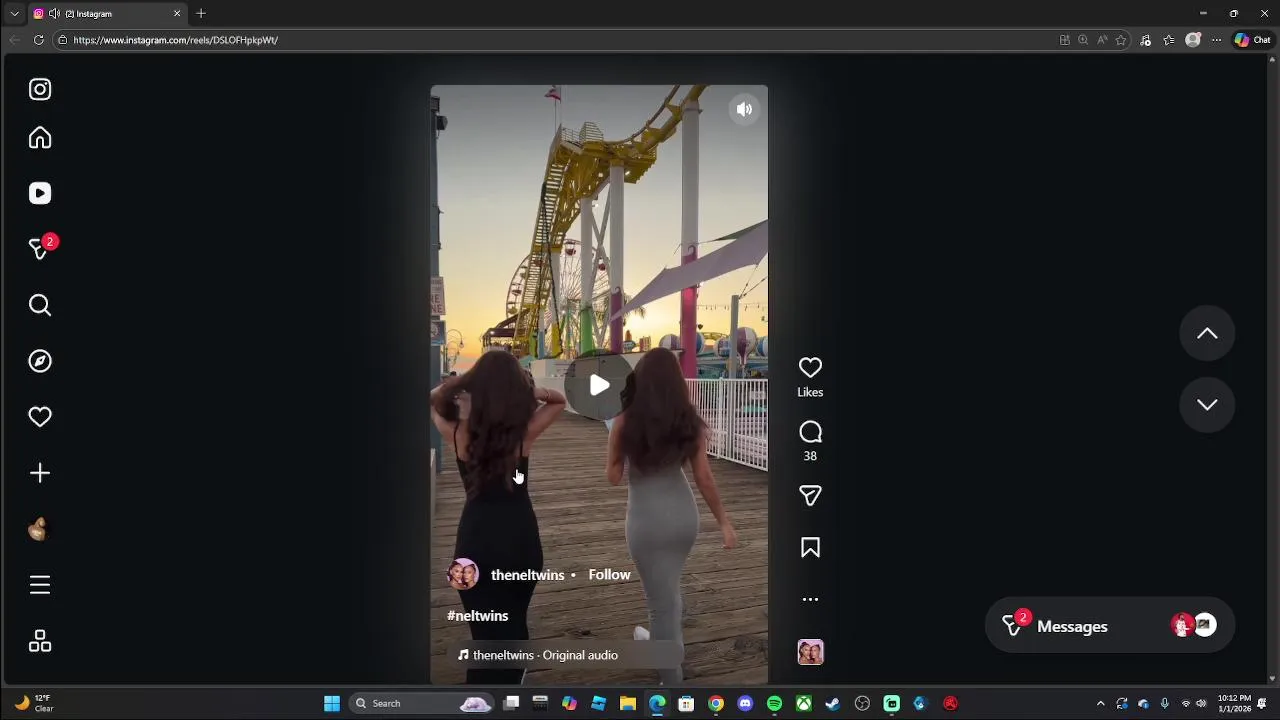The image size is (1280, 720).
Task: Open the Also from Meta grid icon
Action: tap(40, 641)
